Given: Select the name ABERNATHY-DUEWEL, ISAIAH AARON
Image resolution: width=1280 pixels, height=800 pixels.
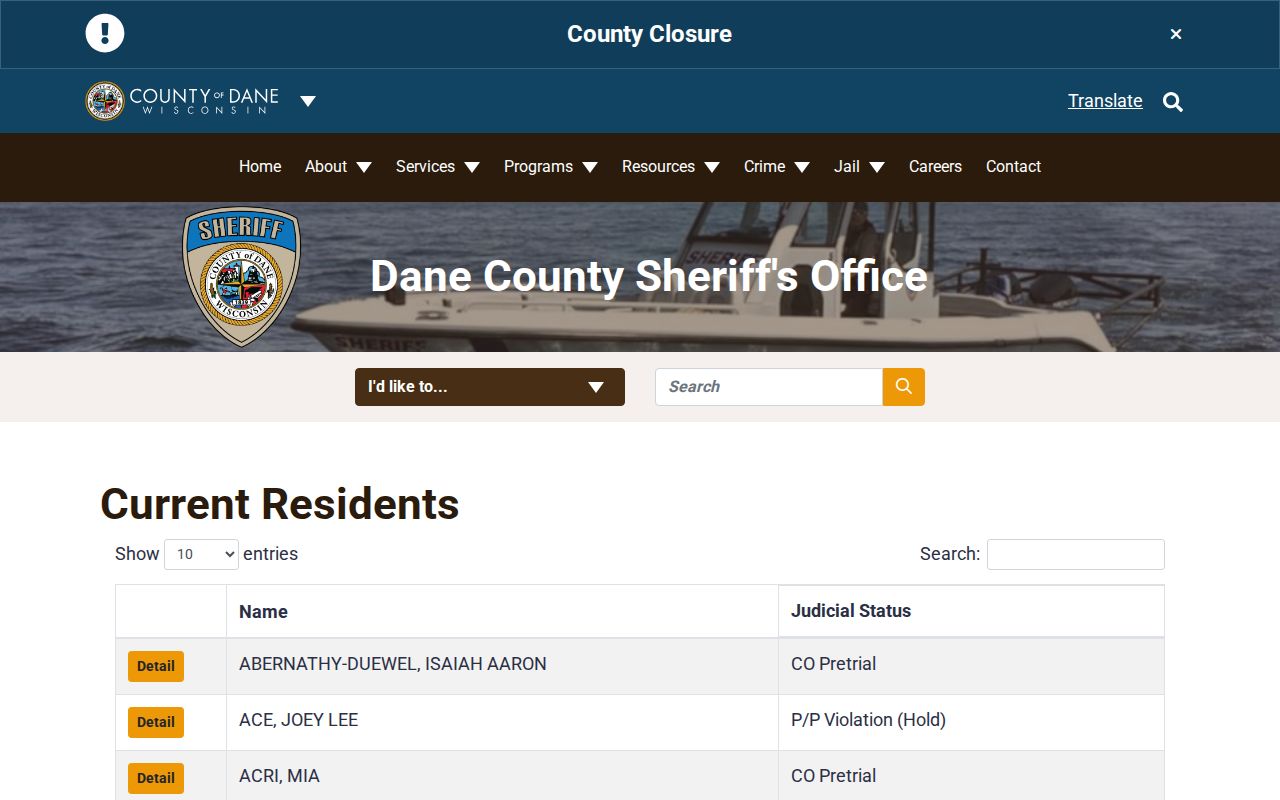Looking at the screenshot, I should [x=393, y=664].
